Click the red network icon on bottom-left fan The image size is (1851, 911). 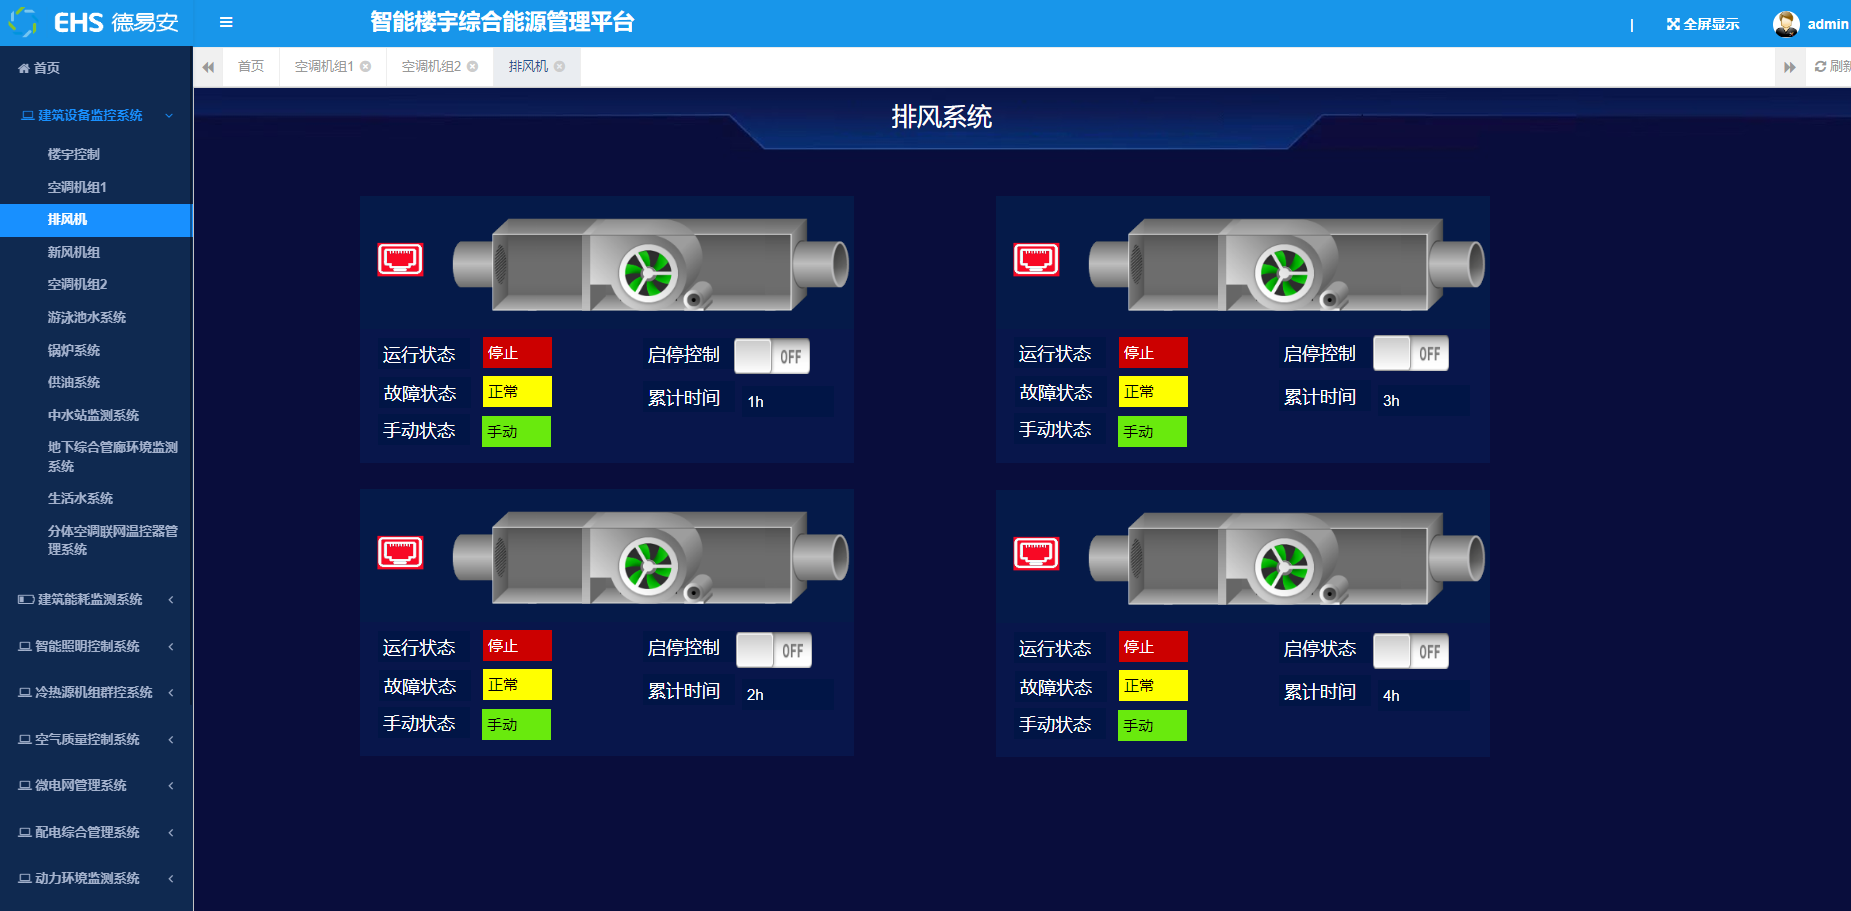coord(400,552)
